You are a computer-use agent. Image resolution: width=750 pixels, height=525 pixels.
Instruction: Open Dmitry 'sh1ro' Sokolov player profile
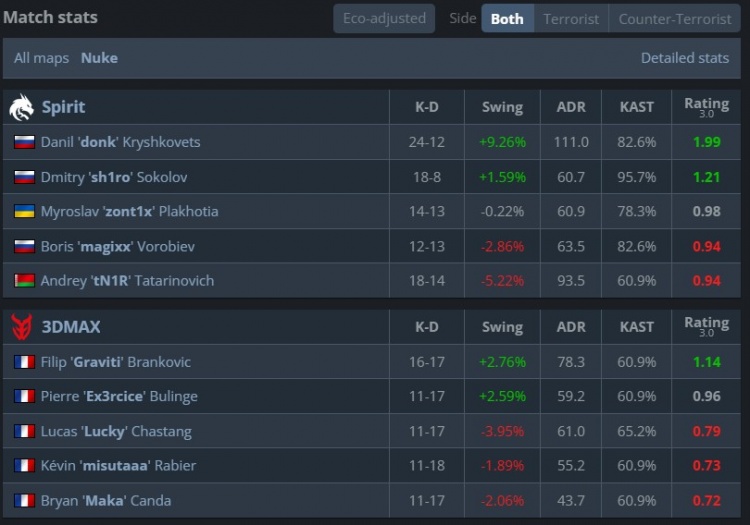114,177
